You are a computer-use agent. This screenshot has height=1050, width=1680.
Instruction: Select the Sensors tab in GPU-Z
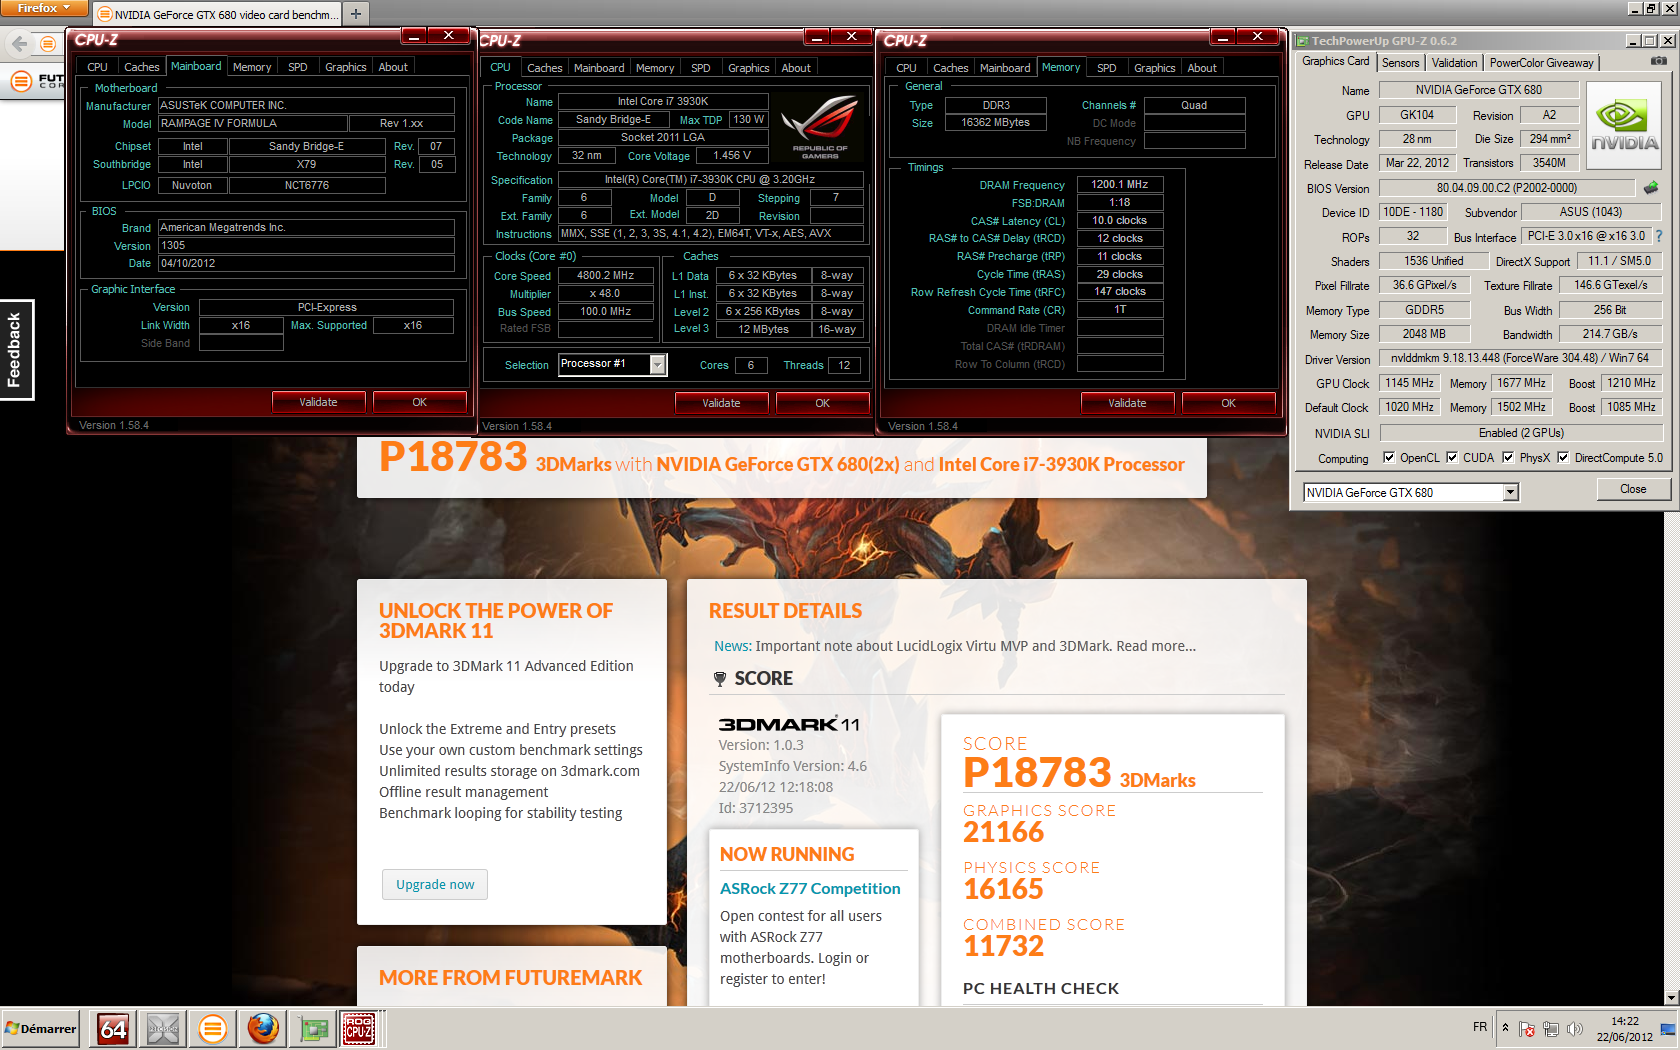pyautogui.click(x=1401, y=62)
